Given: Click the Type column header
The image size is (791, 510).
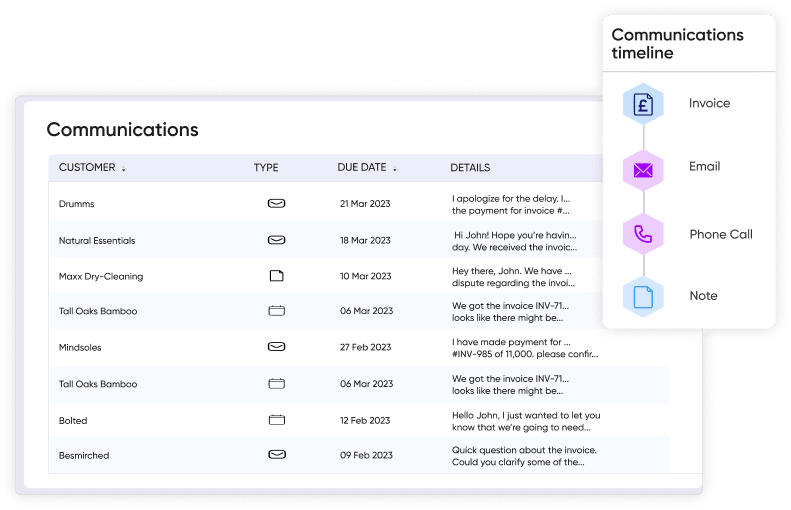Looking at the screenshot, I should point(266,168).
